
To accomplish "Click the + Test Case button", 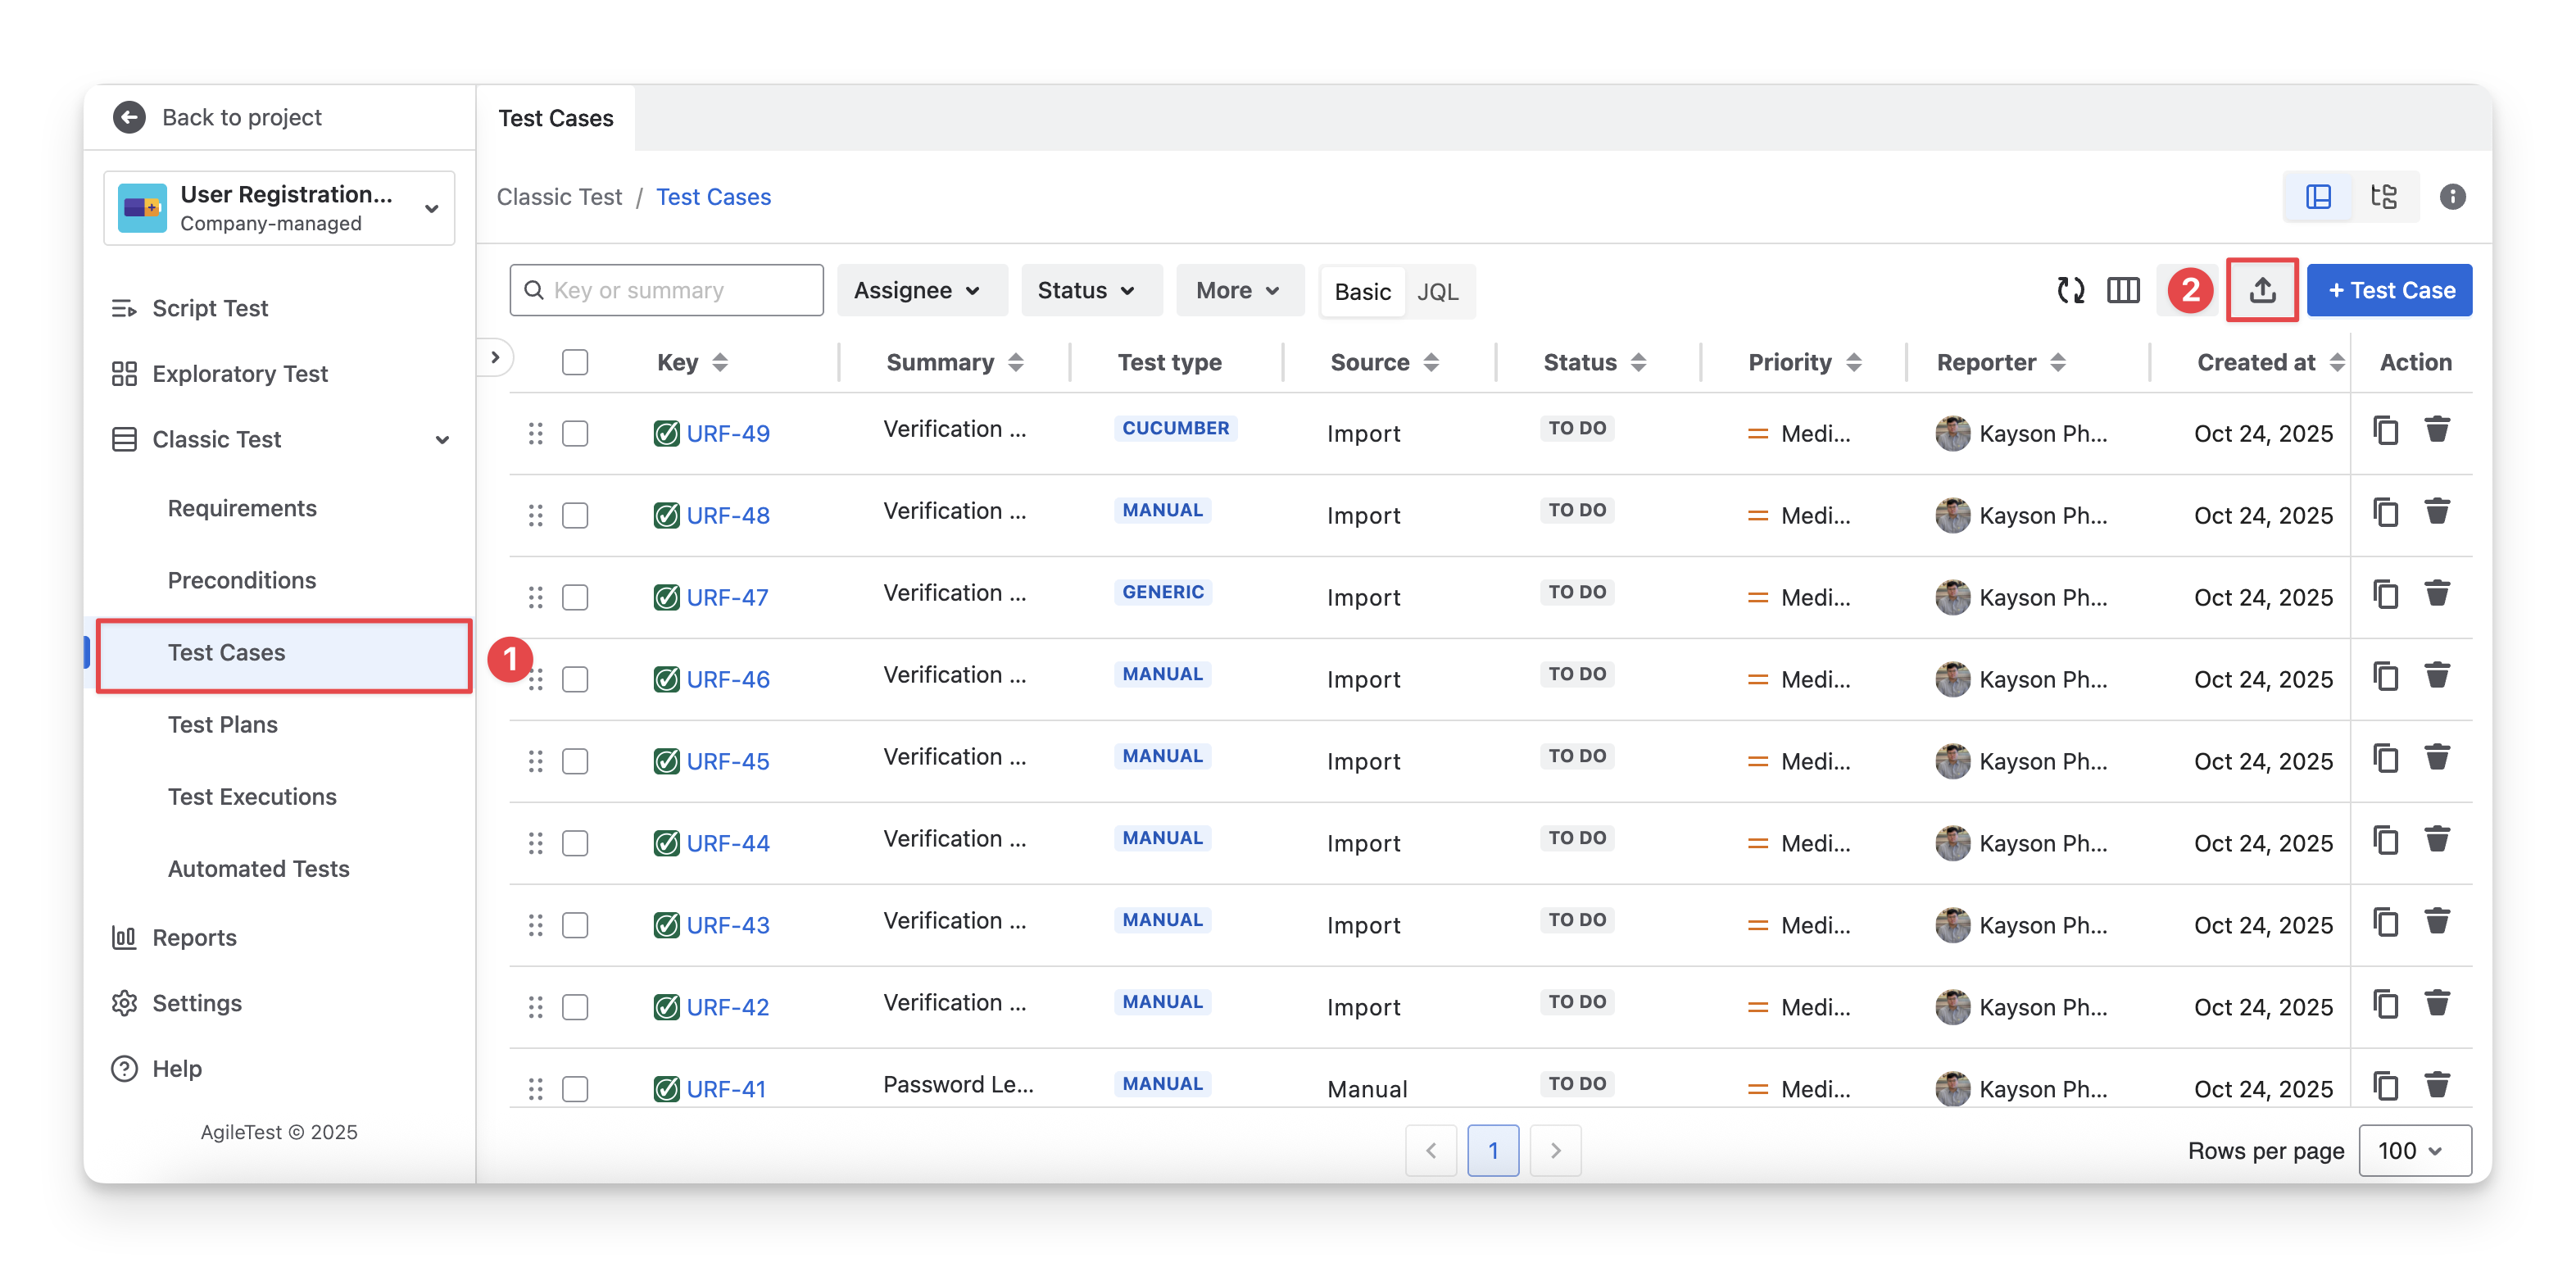I will coord(2389,290).
